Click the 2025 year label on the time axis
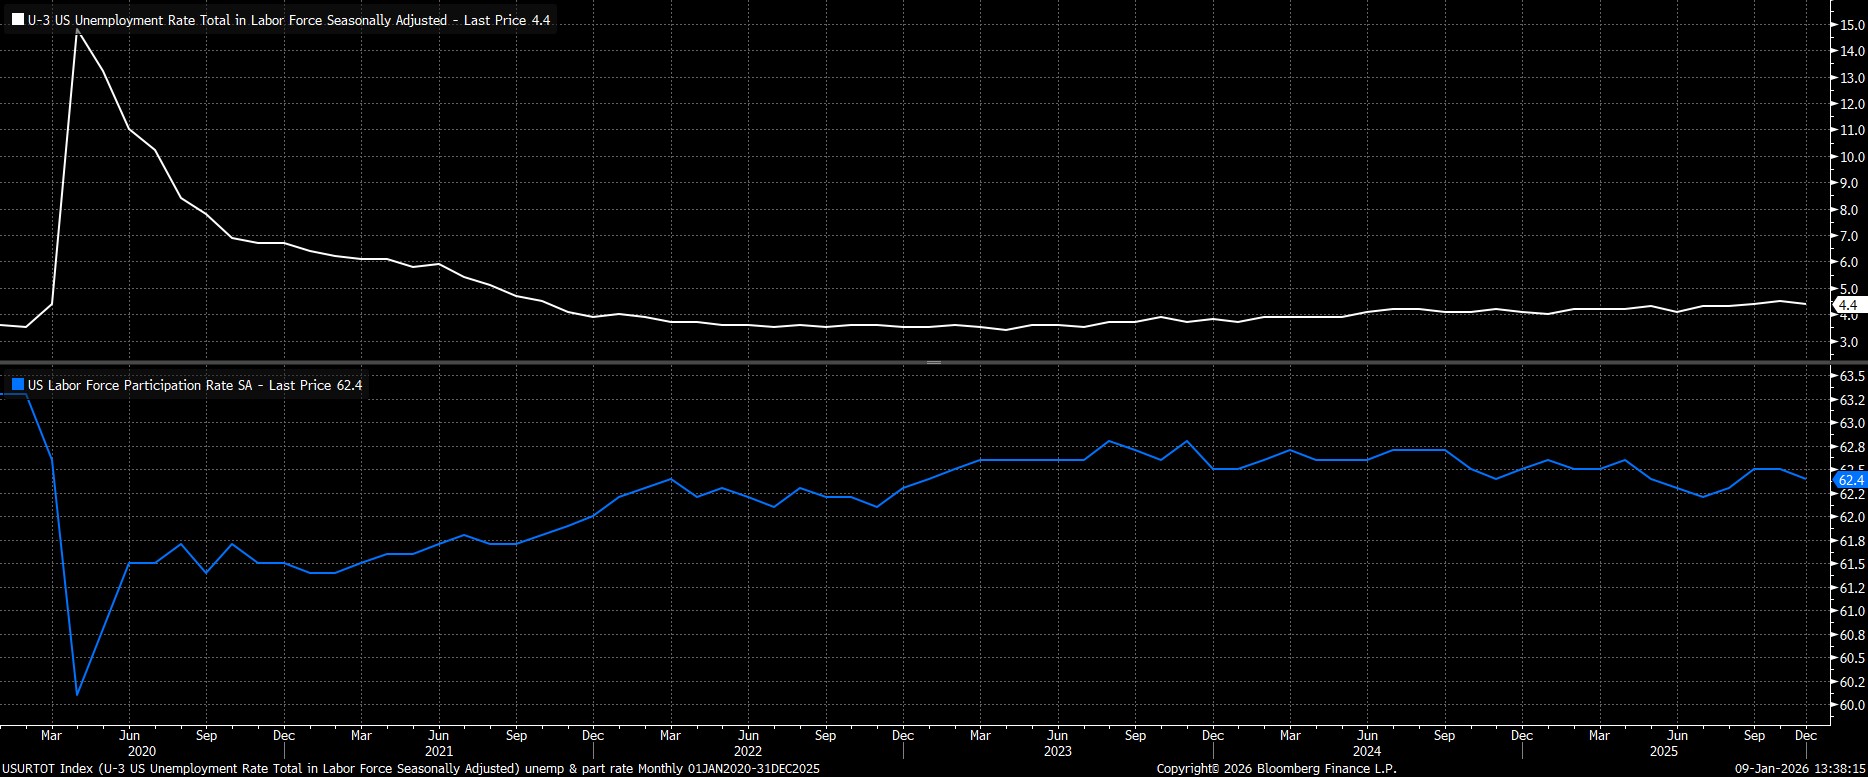1868x777 pixels. click(x=1664, y=751)
